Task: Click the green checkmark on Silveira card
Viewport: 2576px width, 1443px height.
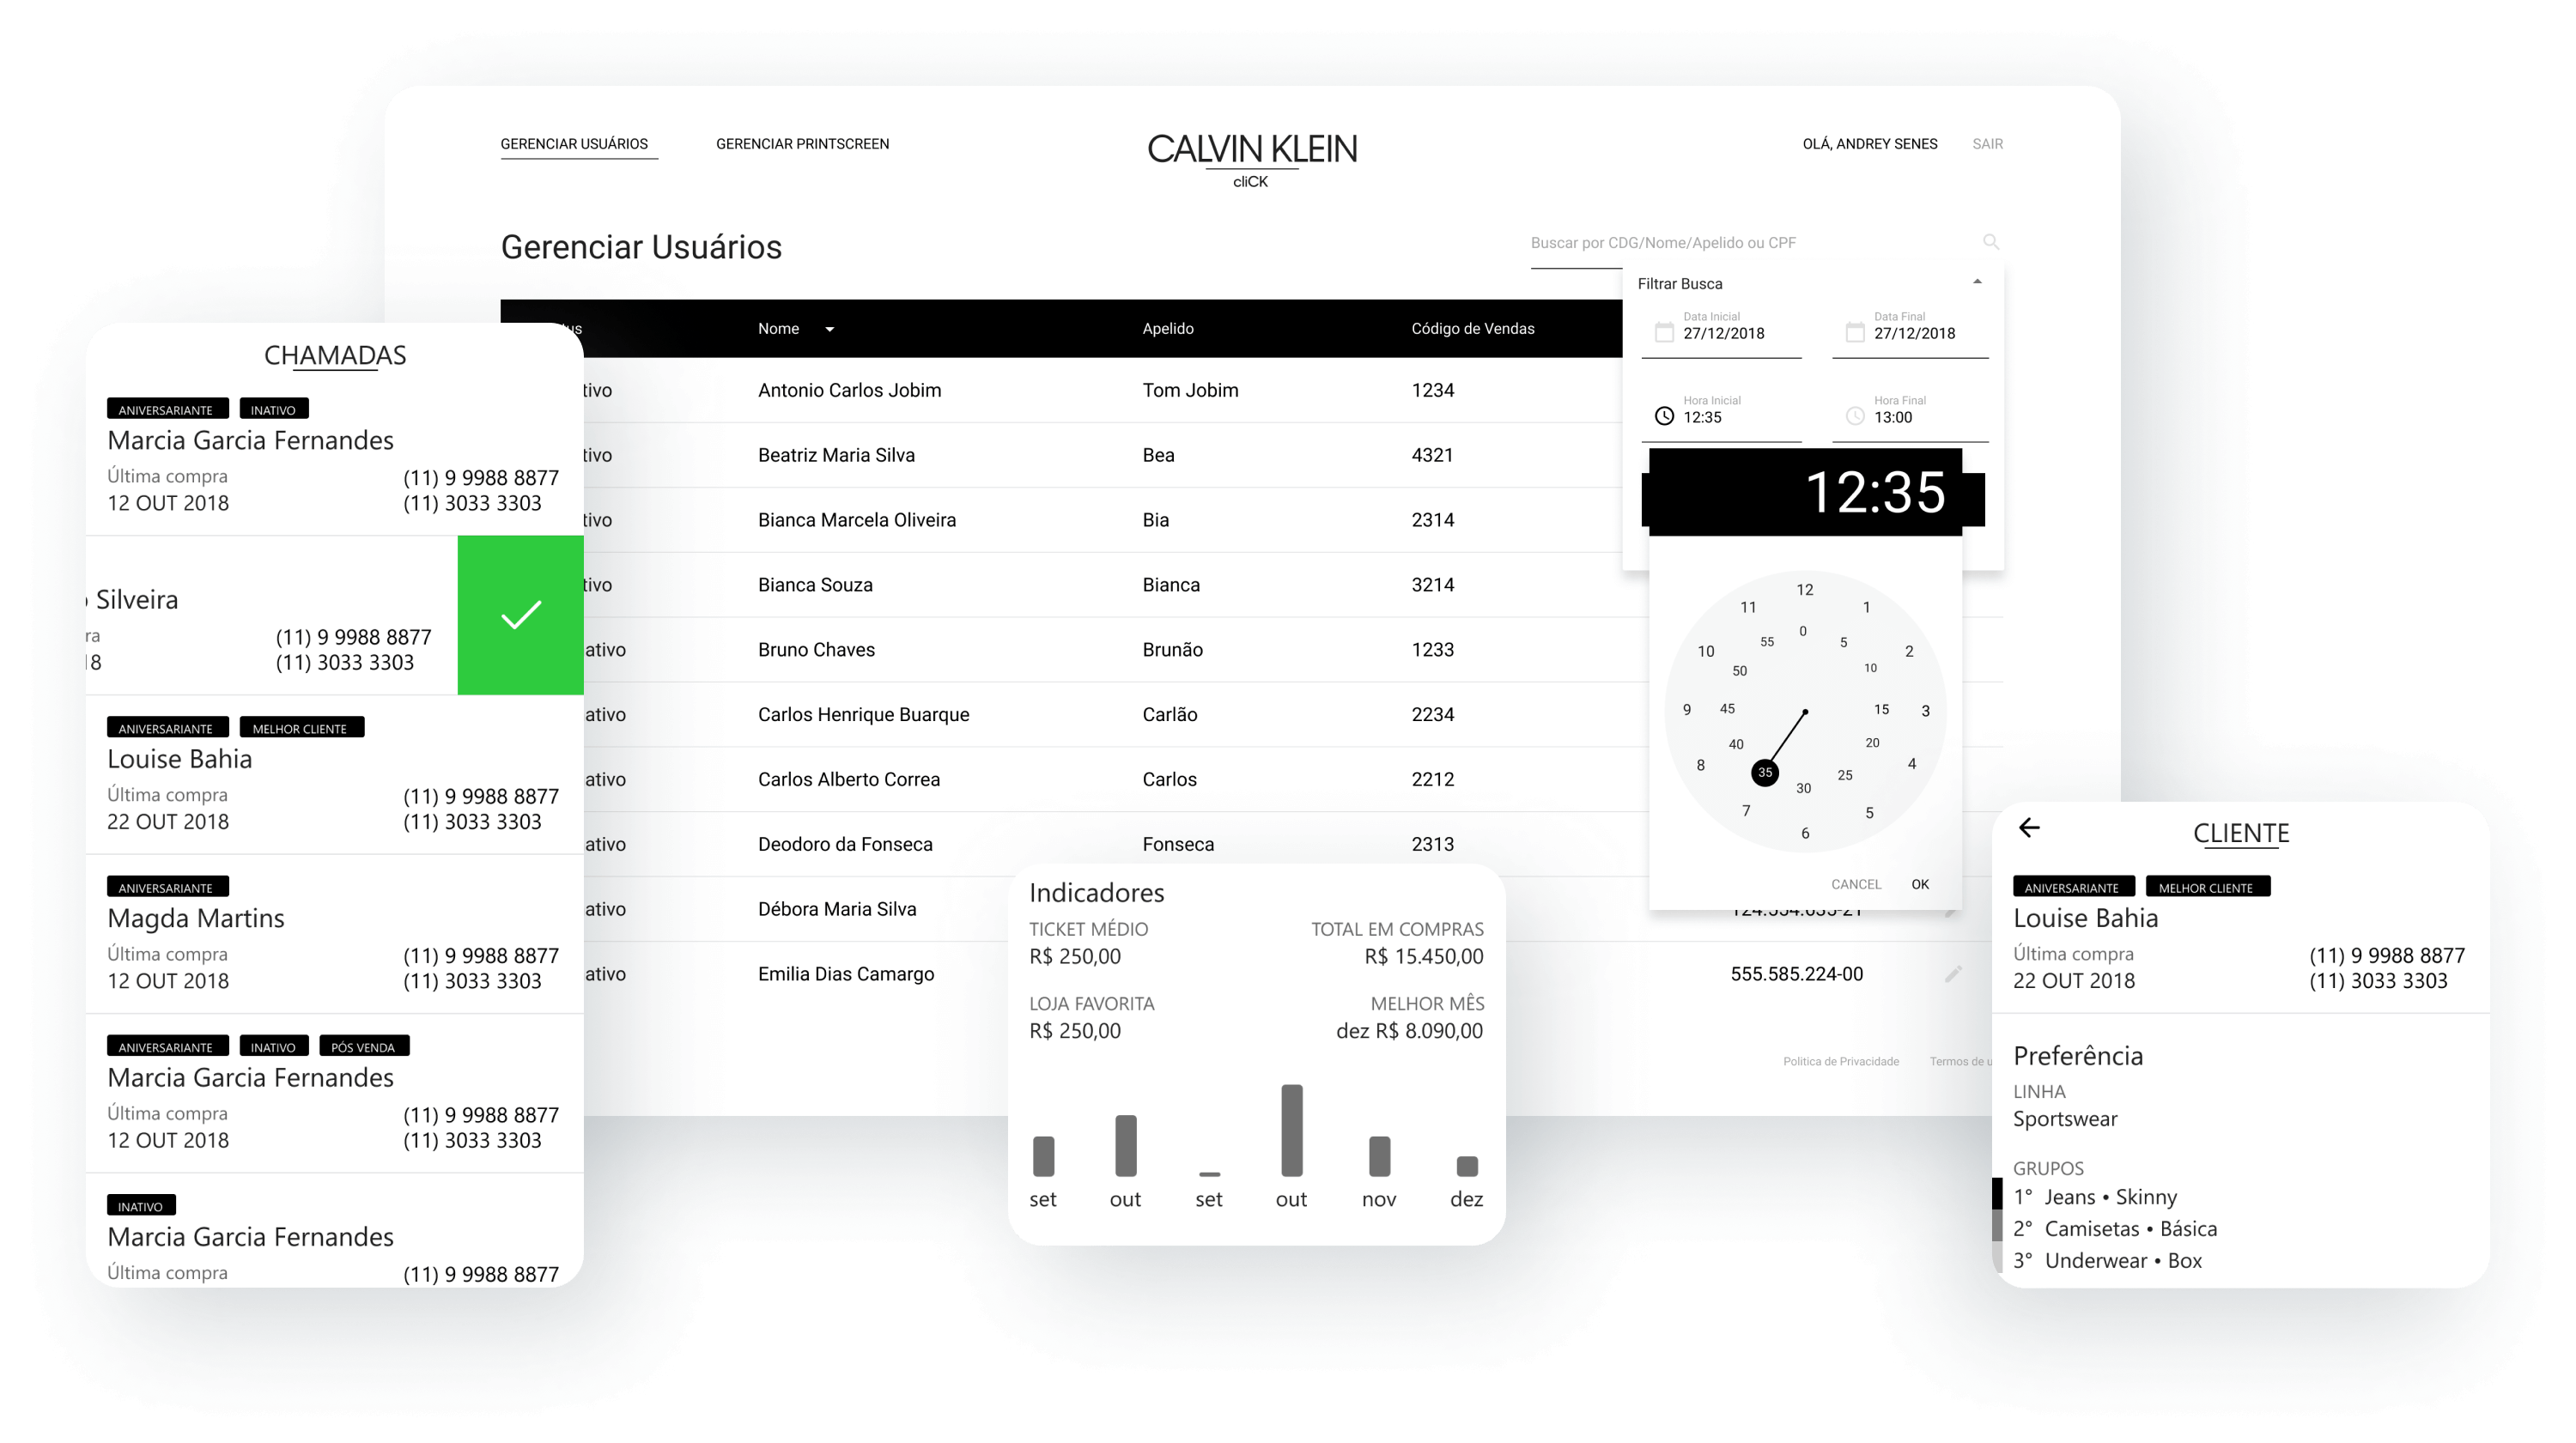Action: 520,615
